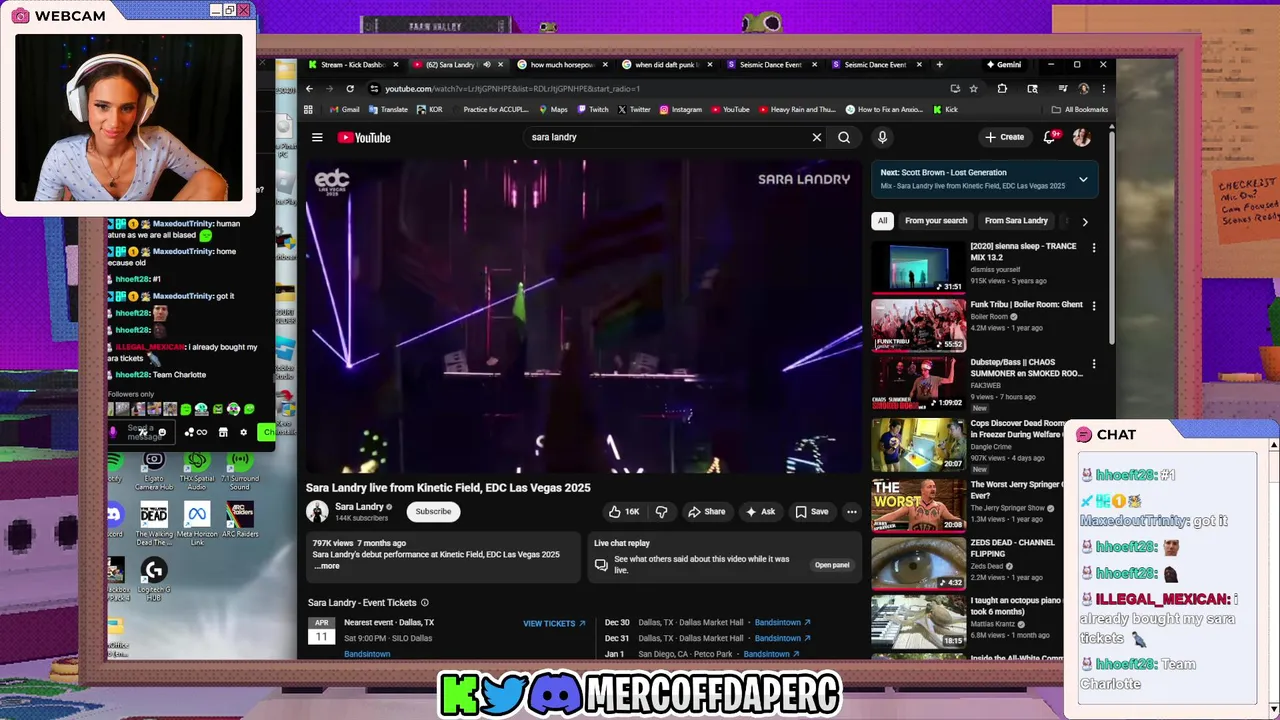This screenshot has height=720, width=1280.
Task: Like the Sara Landry video
Action: (624, 512)
